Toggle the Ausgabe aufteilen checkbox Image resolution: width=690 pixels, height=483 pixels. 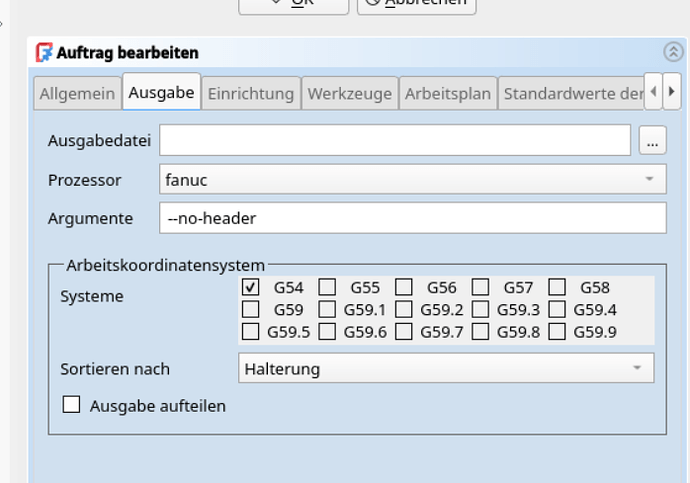point(72,406)
